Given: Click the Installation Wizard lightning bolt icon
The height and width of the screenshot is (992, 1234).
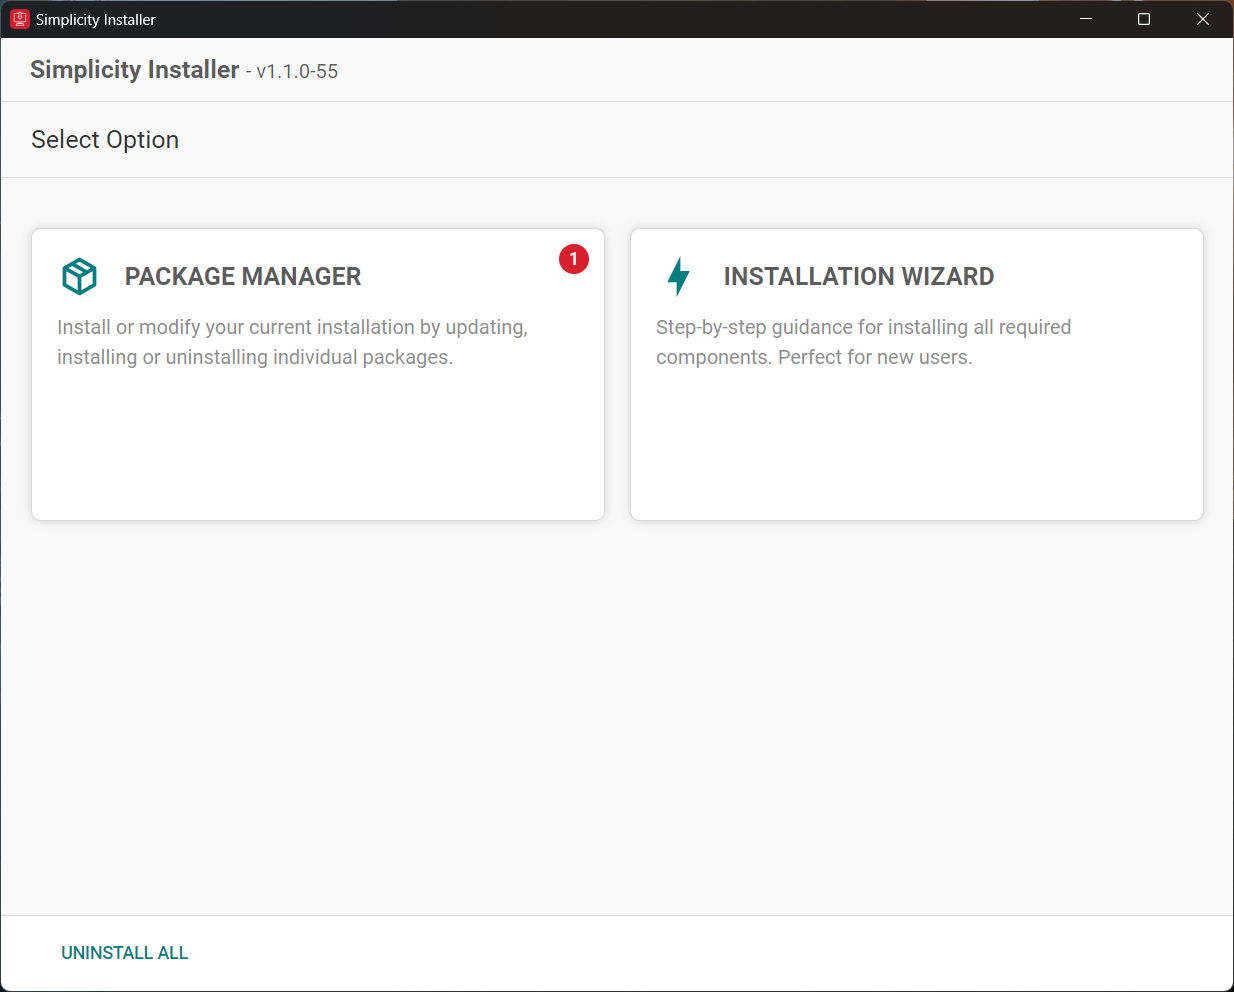Looking at the screenshot, I should 678,276.
